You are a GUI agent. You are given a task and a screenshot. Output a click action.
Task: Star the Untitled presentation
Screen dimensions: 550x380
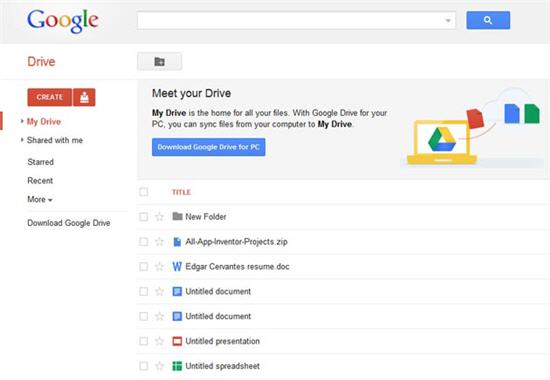coord(159,341)
